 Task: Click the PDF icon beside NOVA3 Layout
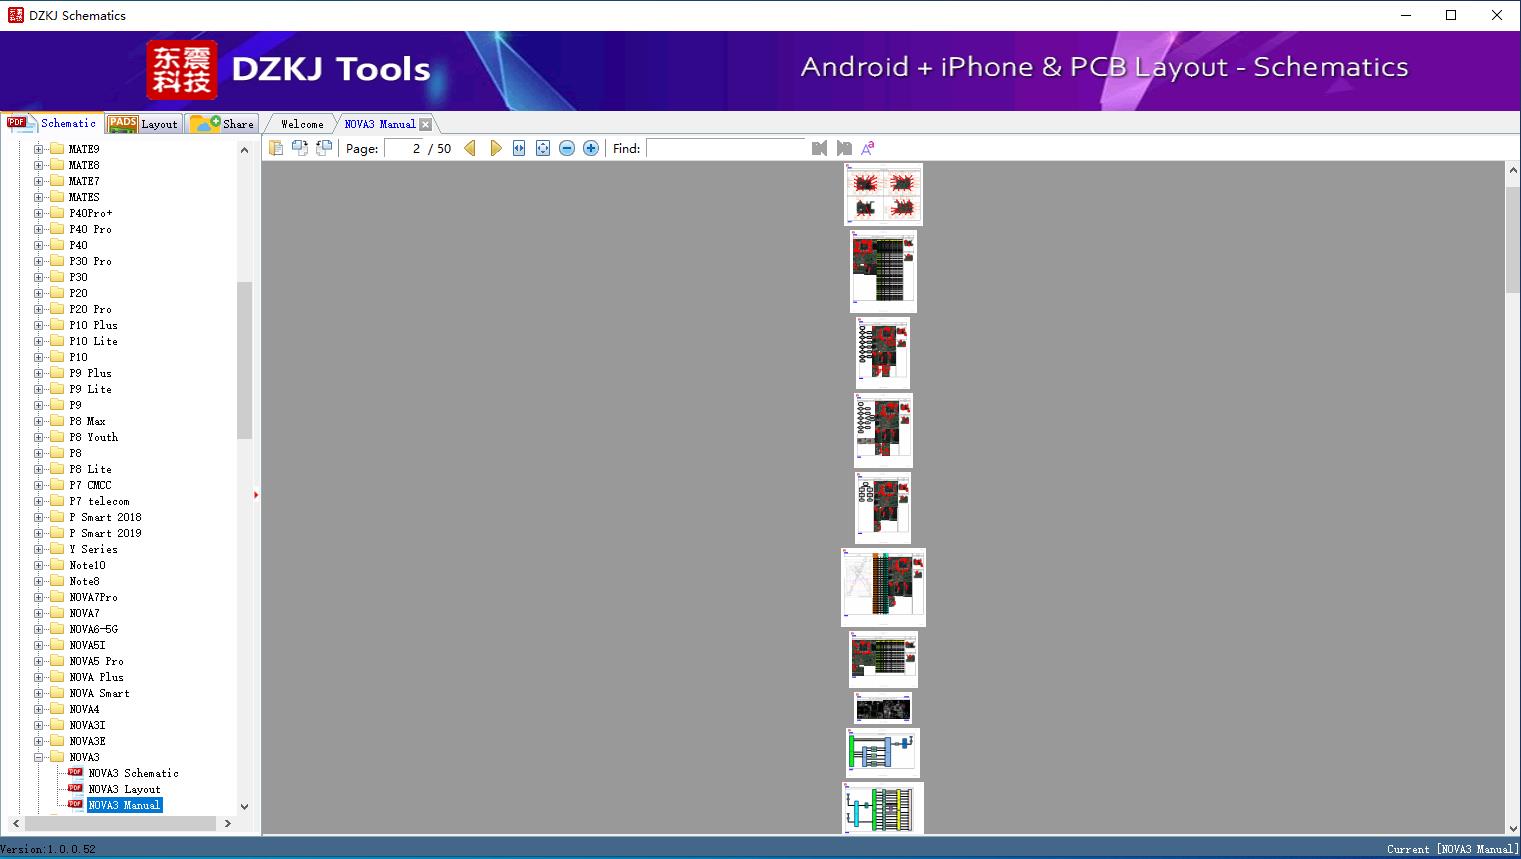(75, 788)
